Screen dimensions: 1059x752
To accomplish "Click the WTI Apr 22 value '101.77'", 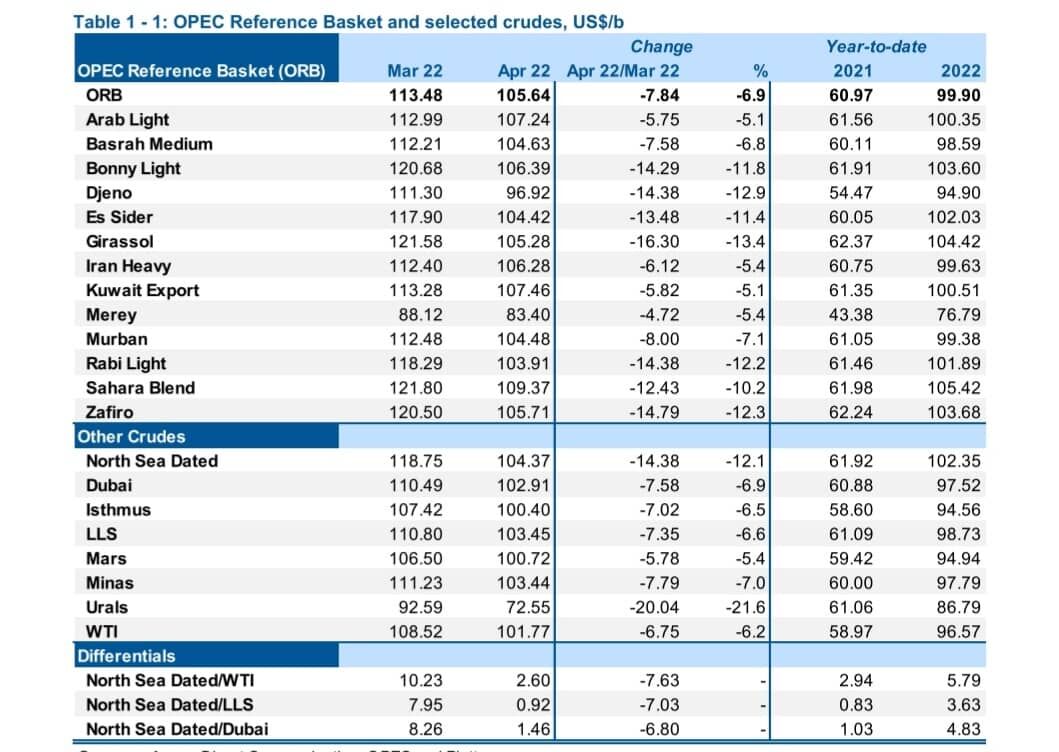I will point(523,631).
